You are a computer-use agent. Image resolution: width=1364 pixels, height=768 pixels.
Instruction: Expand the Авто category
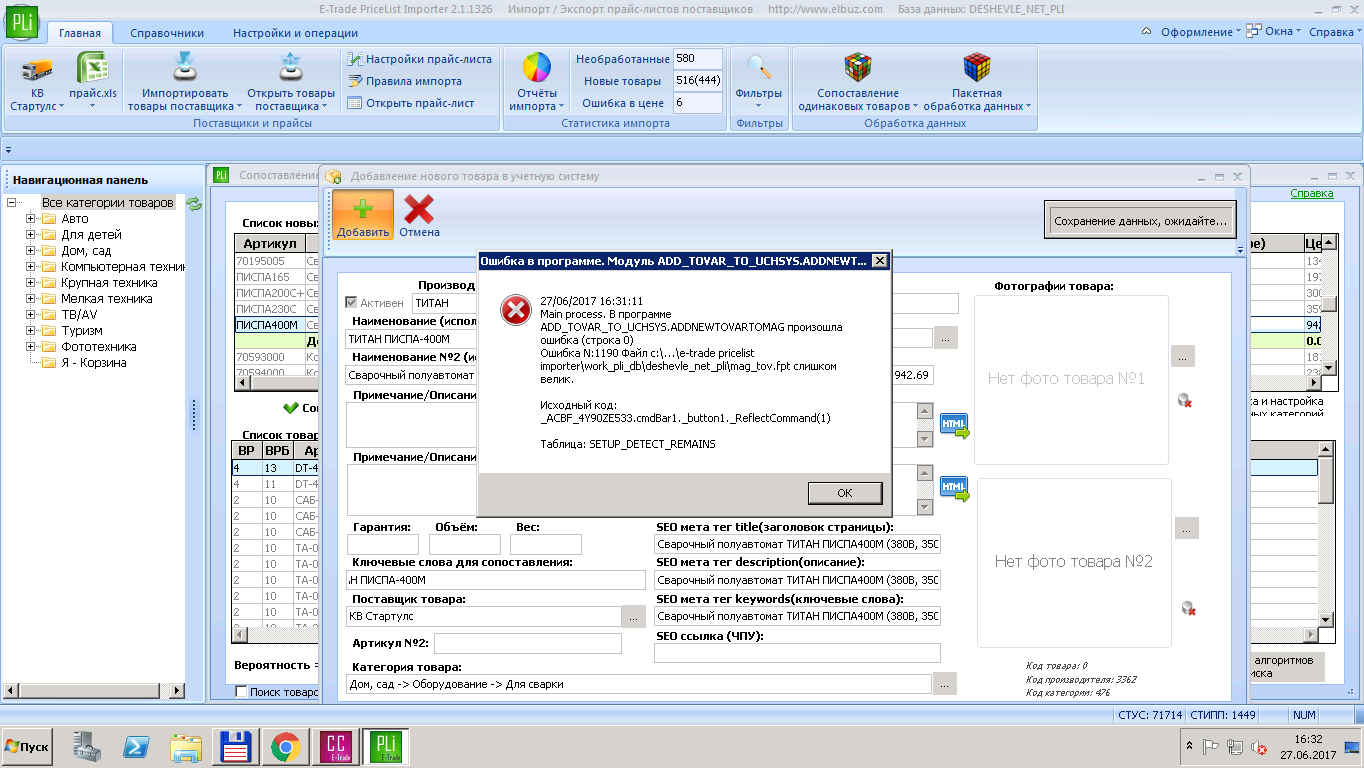(x=30, y=219)
